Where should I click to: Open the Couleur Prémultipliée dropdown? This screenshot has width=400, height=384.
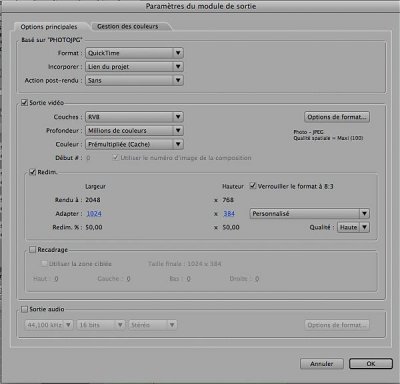134,144
